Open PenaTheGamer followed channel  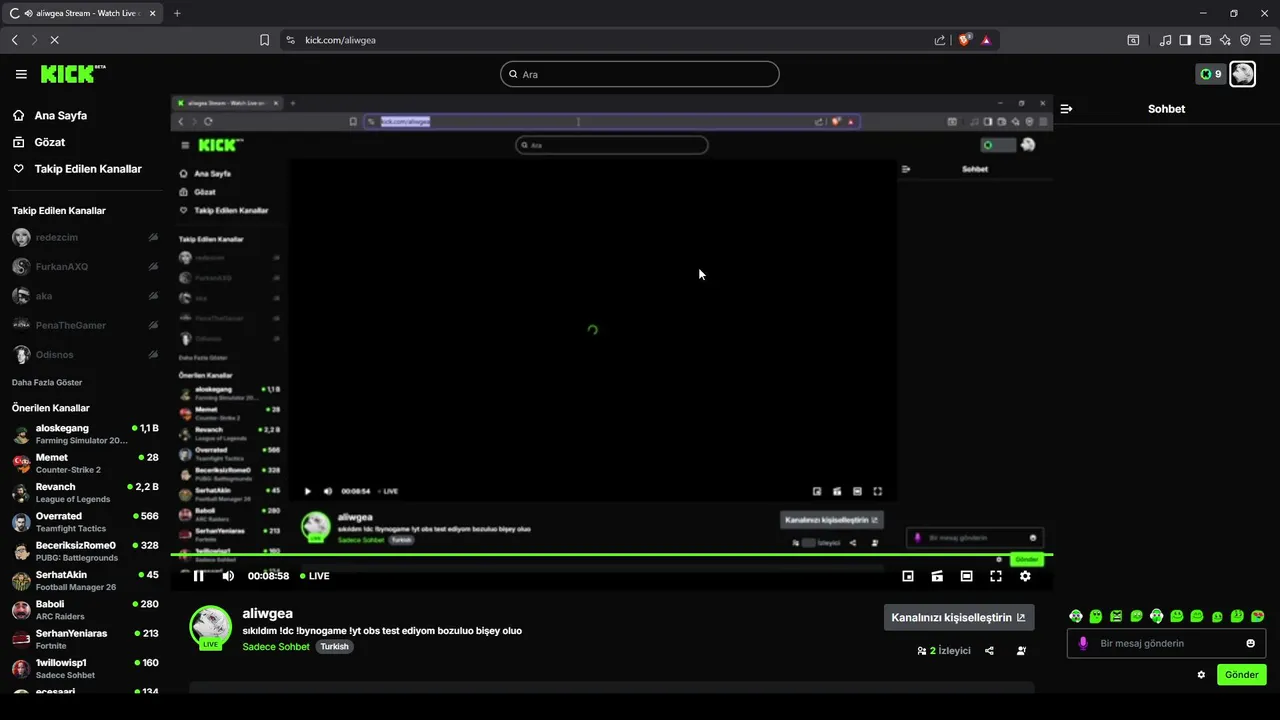coord(85,325)
